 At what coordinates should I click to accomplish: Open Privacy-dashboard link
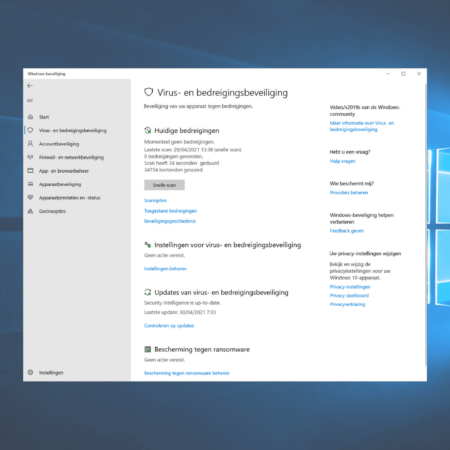coord(349,296)
